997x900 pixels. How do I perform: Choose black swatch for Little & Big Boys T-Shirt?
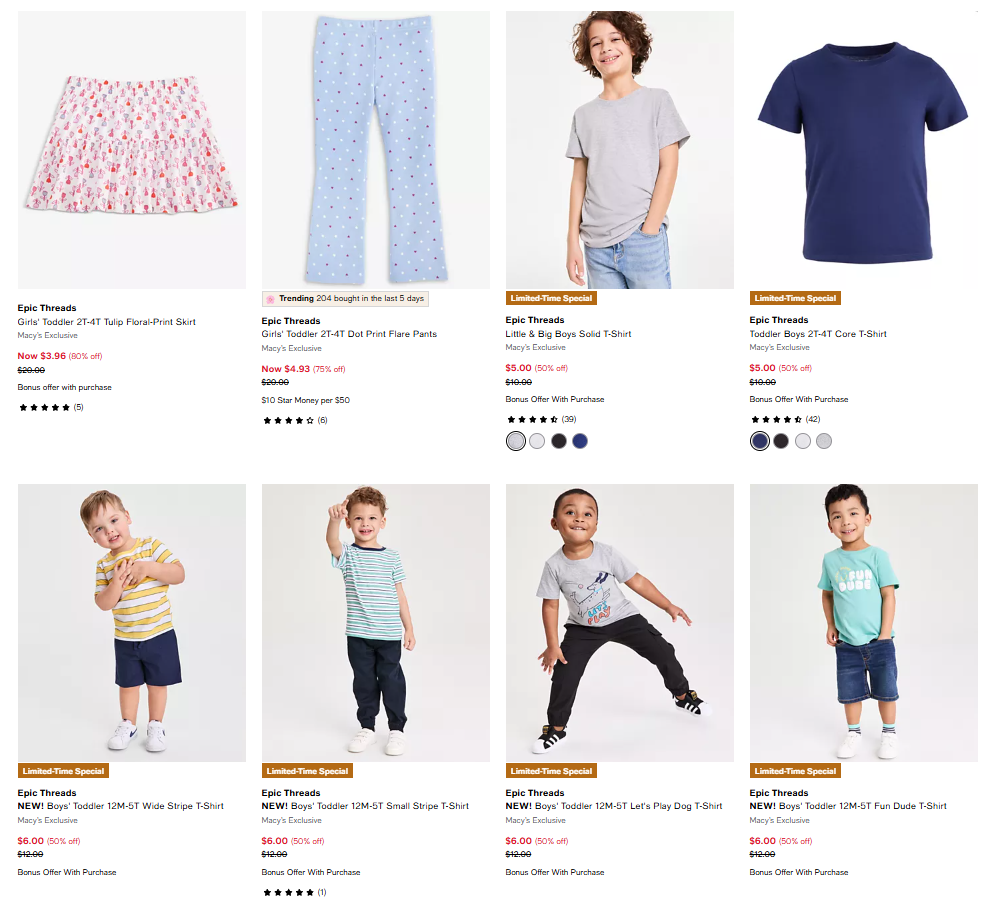559,441
